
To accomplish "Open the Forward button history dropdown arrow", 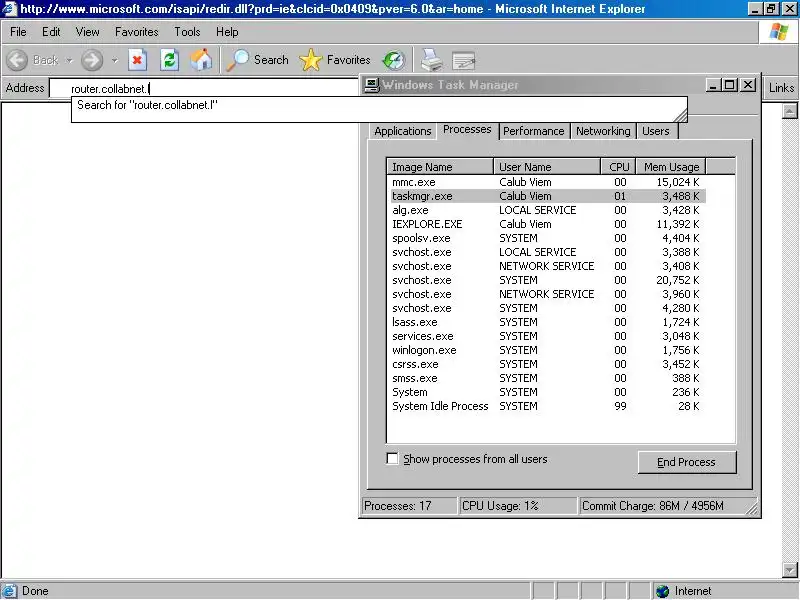I will point(115,60).
